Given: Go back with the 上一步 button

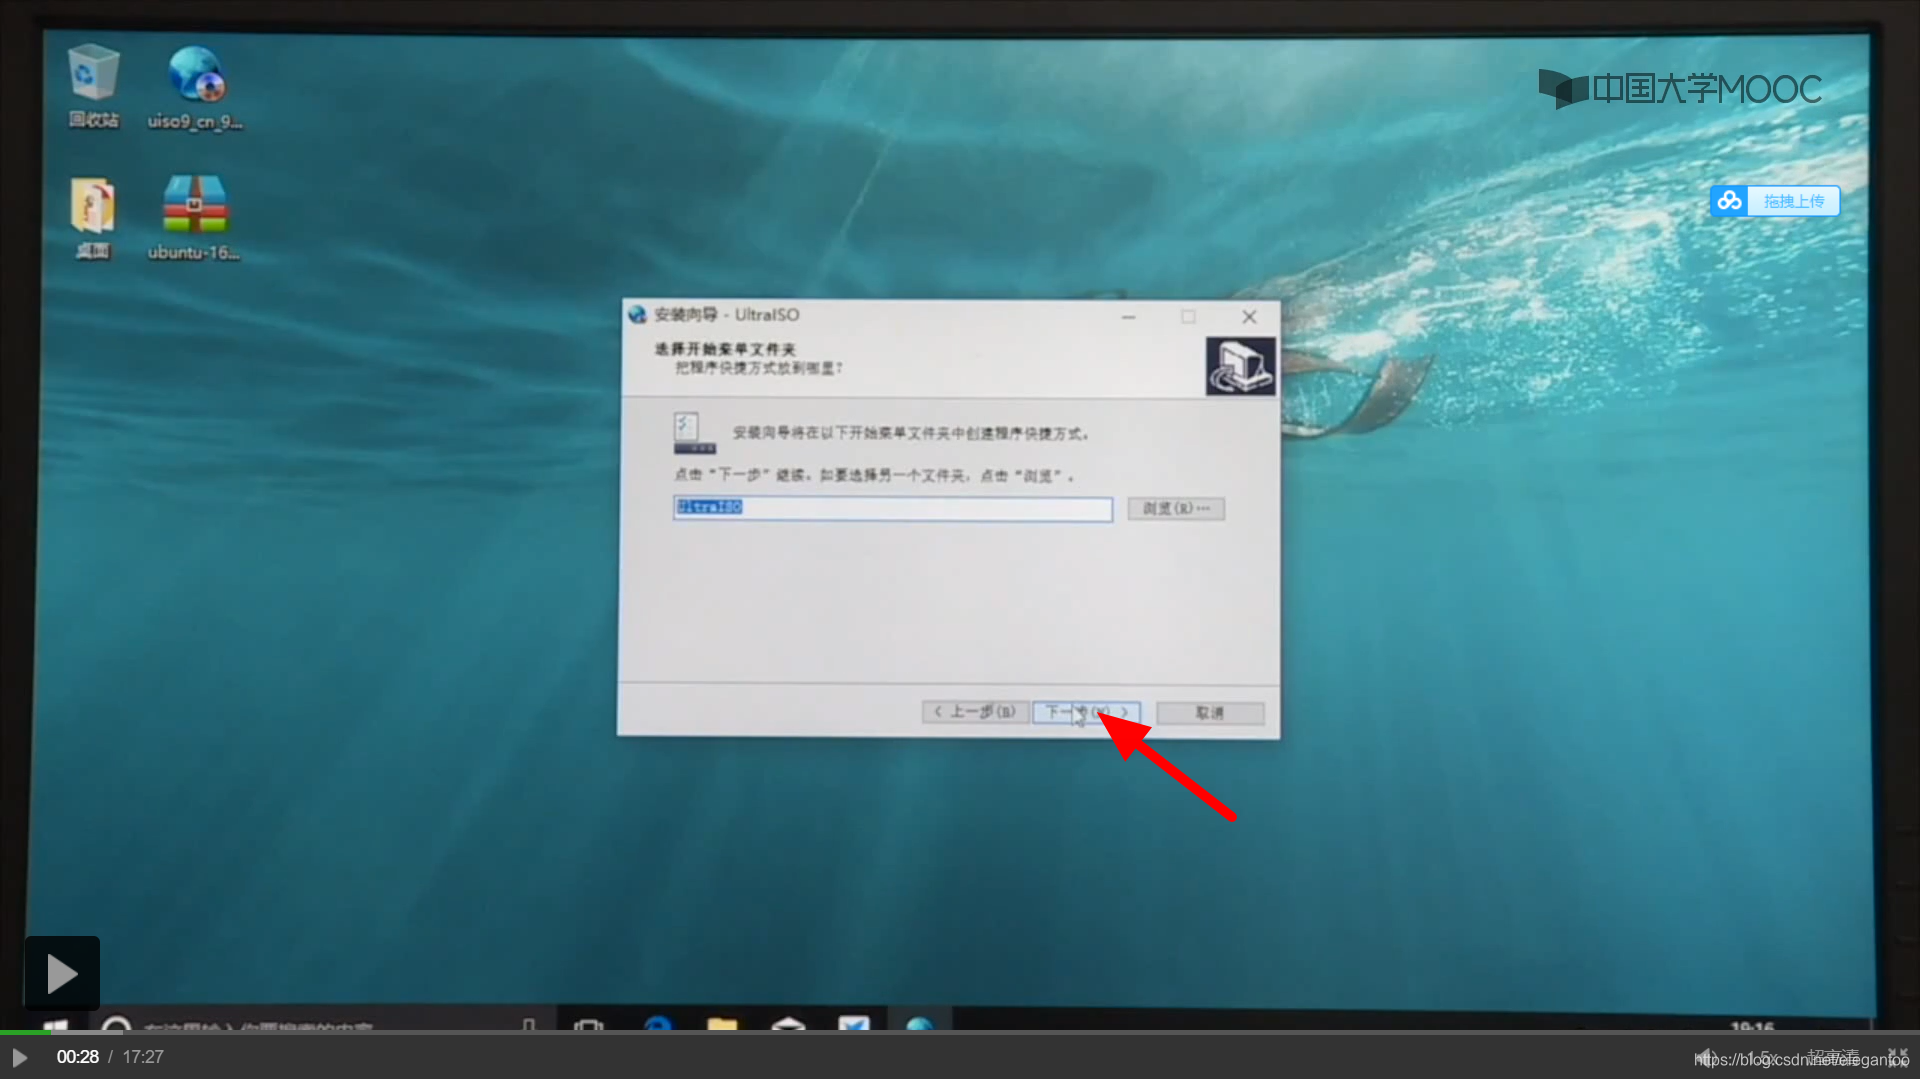Looking at the screenshot, I should pyautogui.click(x=975, y=712).
